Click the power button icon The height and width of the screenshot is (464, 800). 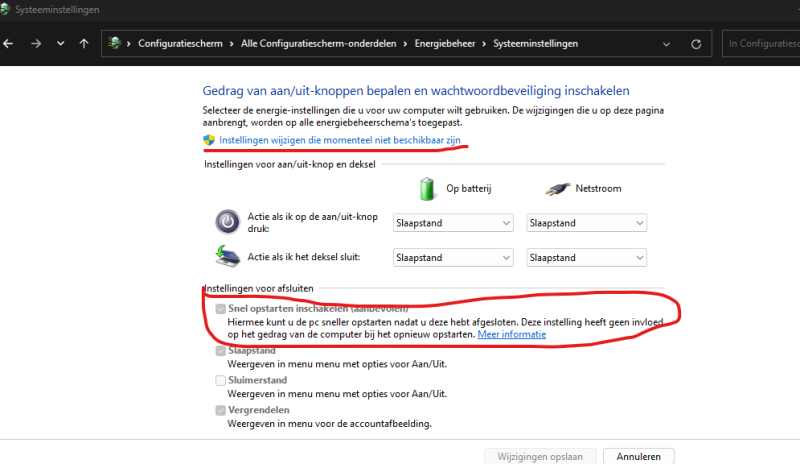pos(228,222)
